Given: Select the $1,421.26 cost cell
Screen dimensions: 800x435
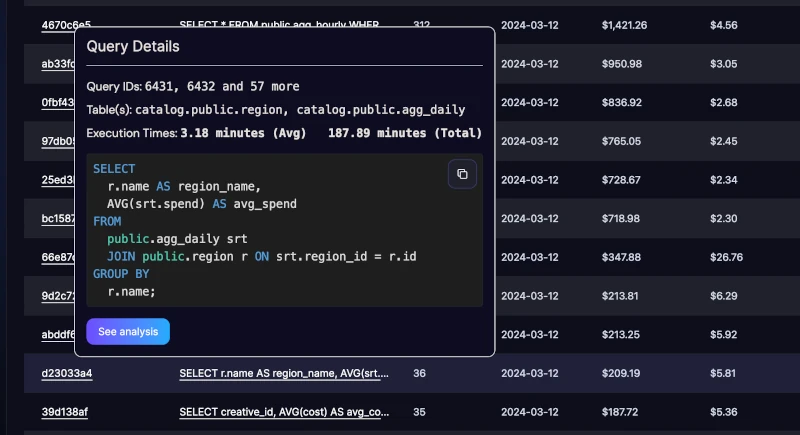Looking at the screenshot, I should [x=624, y=25].
